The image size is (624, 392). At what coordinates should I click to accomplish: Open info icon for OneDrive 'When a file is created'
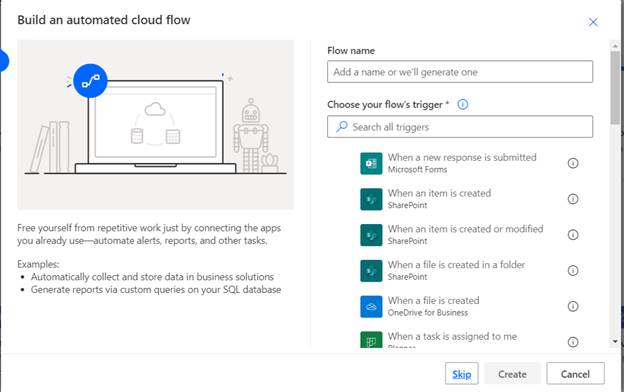point(573,306)
